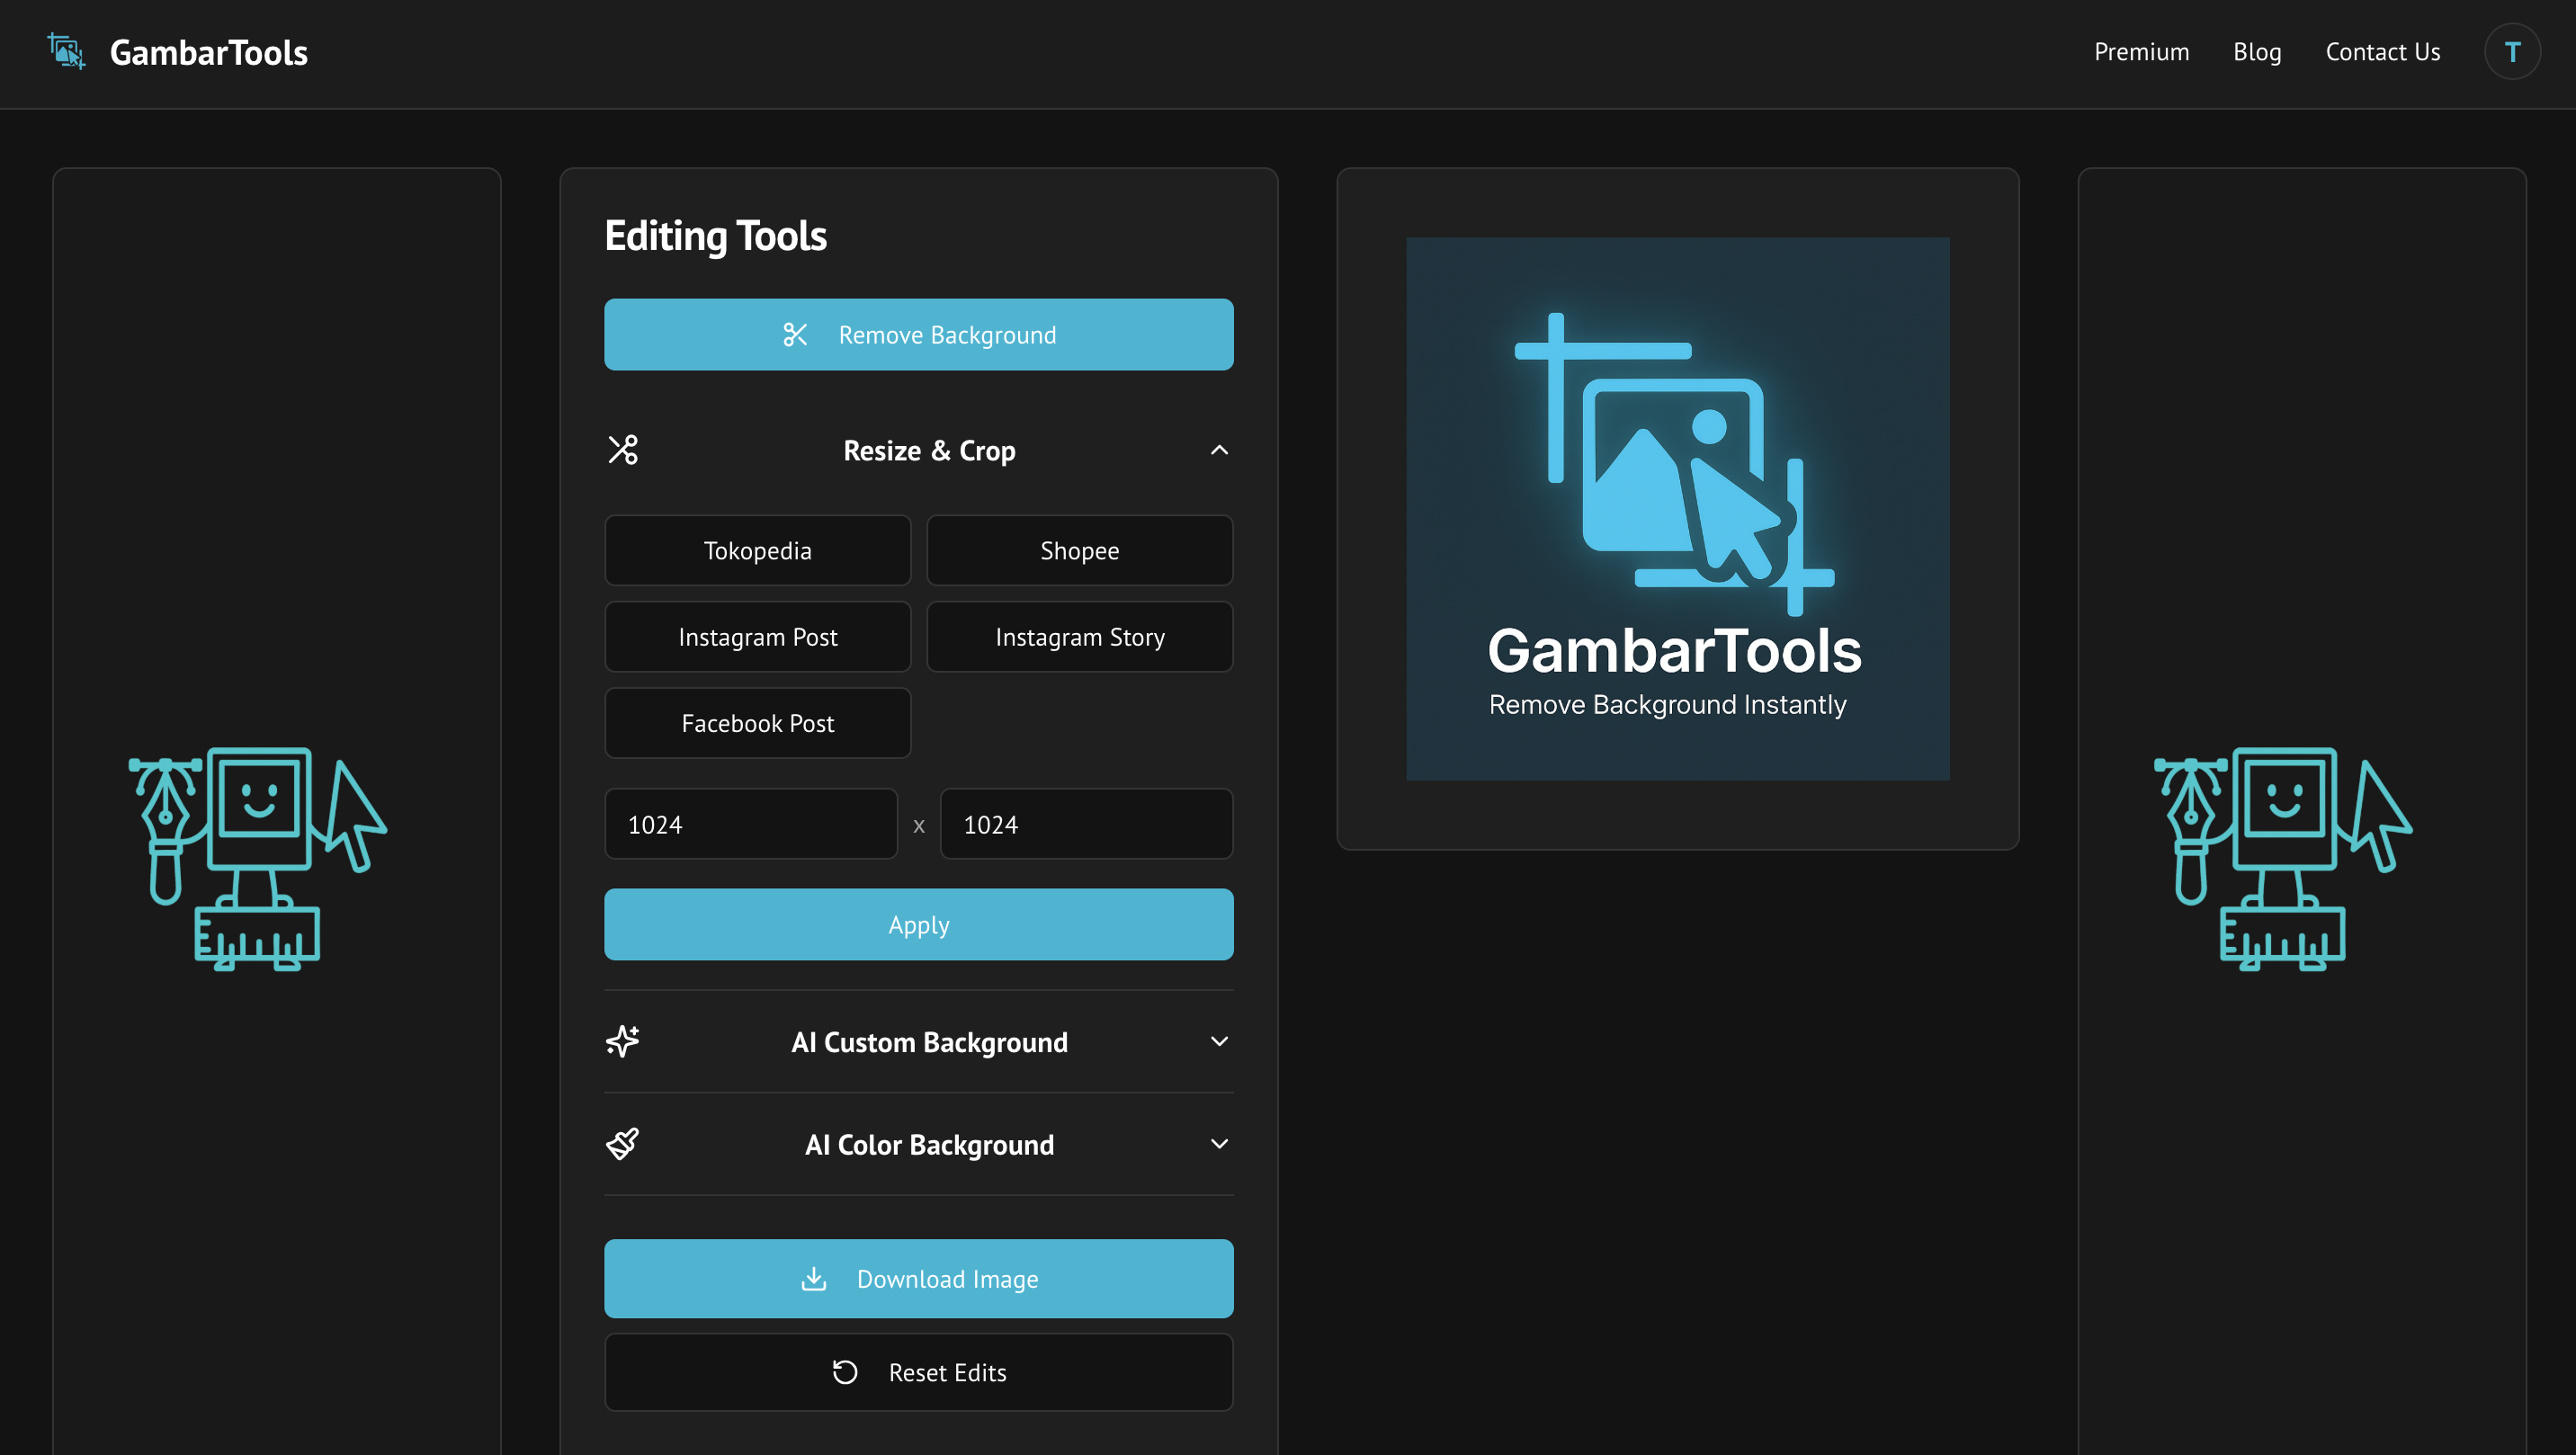Open the Contact Us page
This screenshot has width=2576, height=1455.
click(x=2382, y=52)
